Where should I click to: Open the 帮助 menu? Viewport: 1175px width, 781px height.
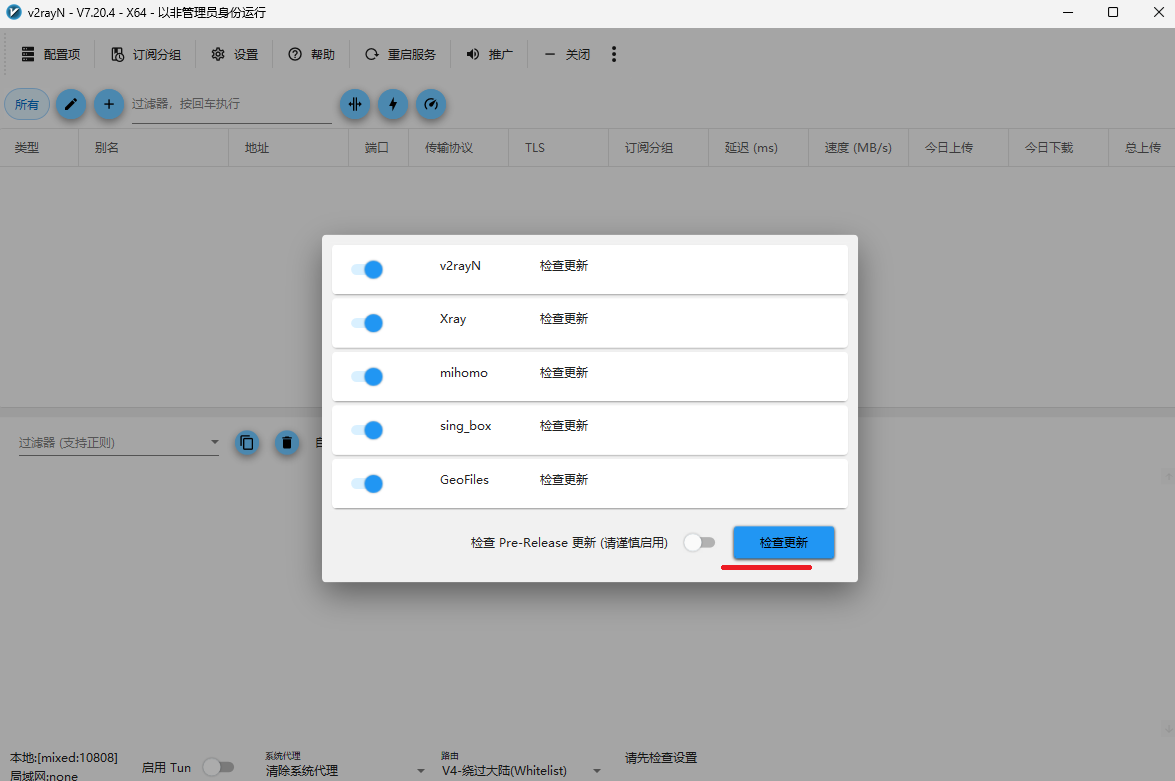312,55
